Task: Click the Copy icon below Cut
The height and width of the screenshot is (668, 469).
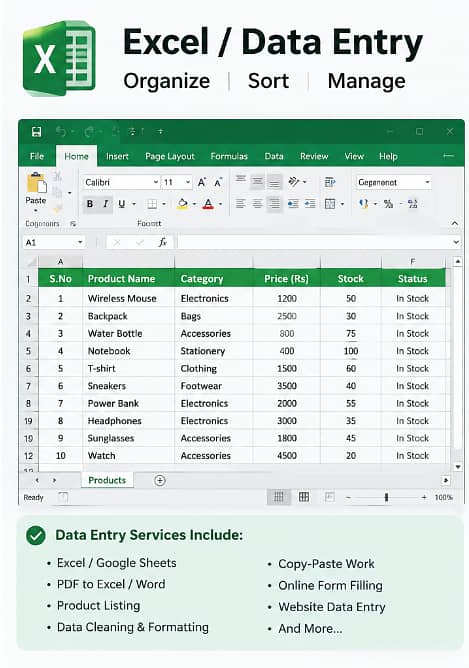Action: pos(58,192)
